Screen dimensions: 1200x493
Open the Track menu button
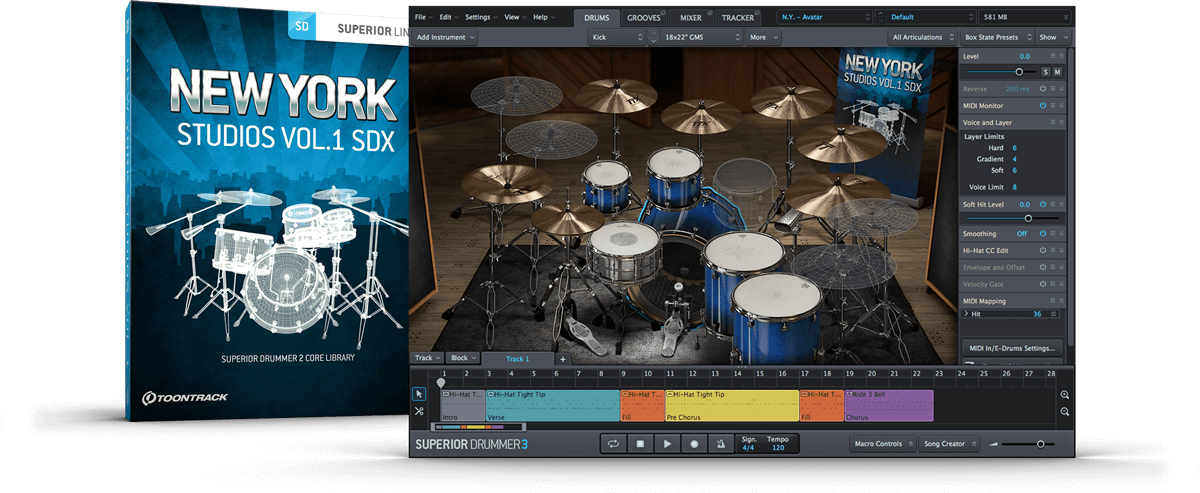pos(428,358)
